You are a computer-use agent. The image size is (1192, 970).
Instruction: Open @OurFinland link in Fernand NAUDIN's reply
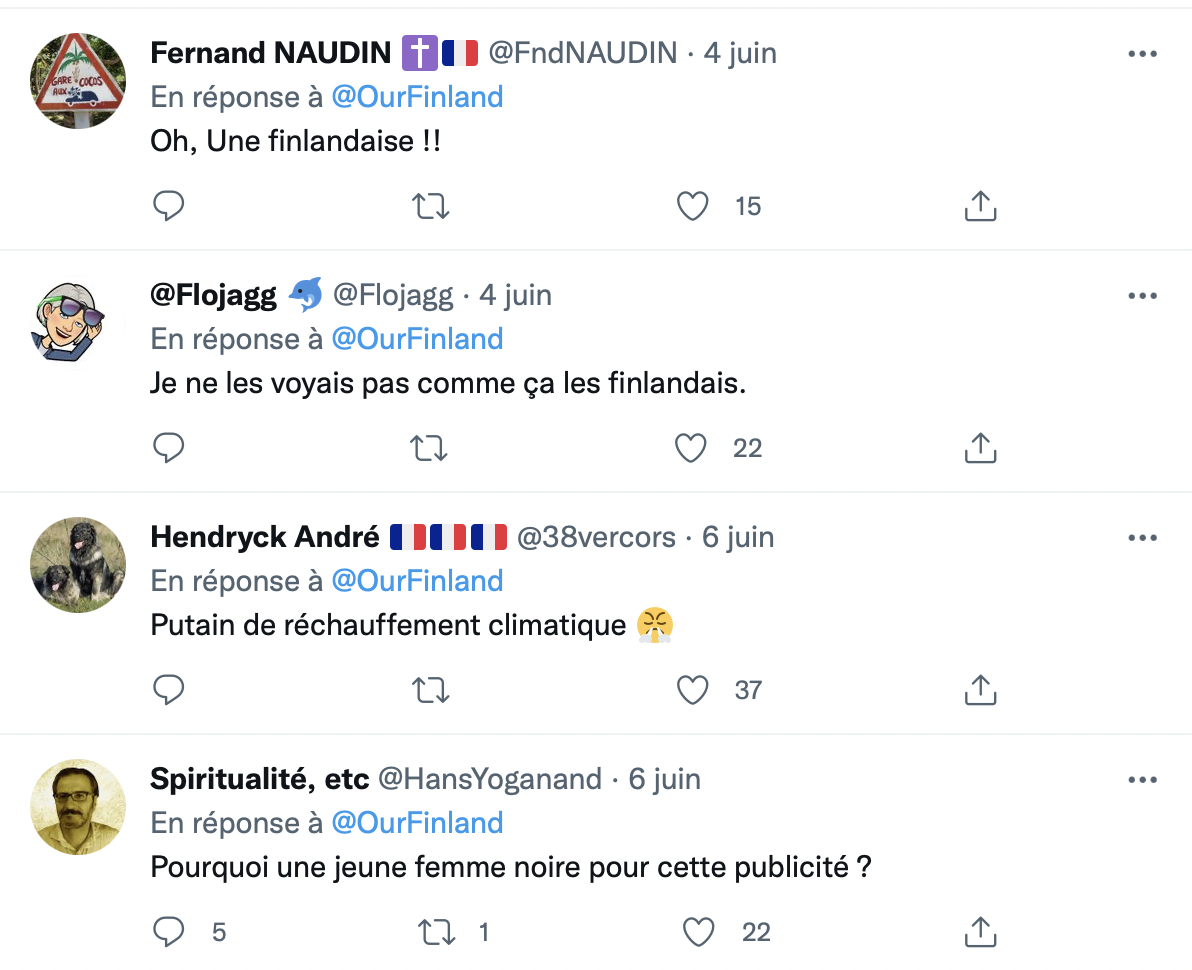417,97
